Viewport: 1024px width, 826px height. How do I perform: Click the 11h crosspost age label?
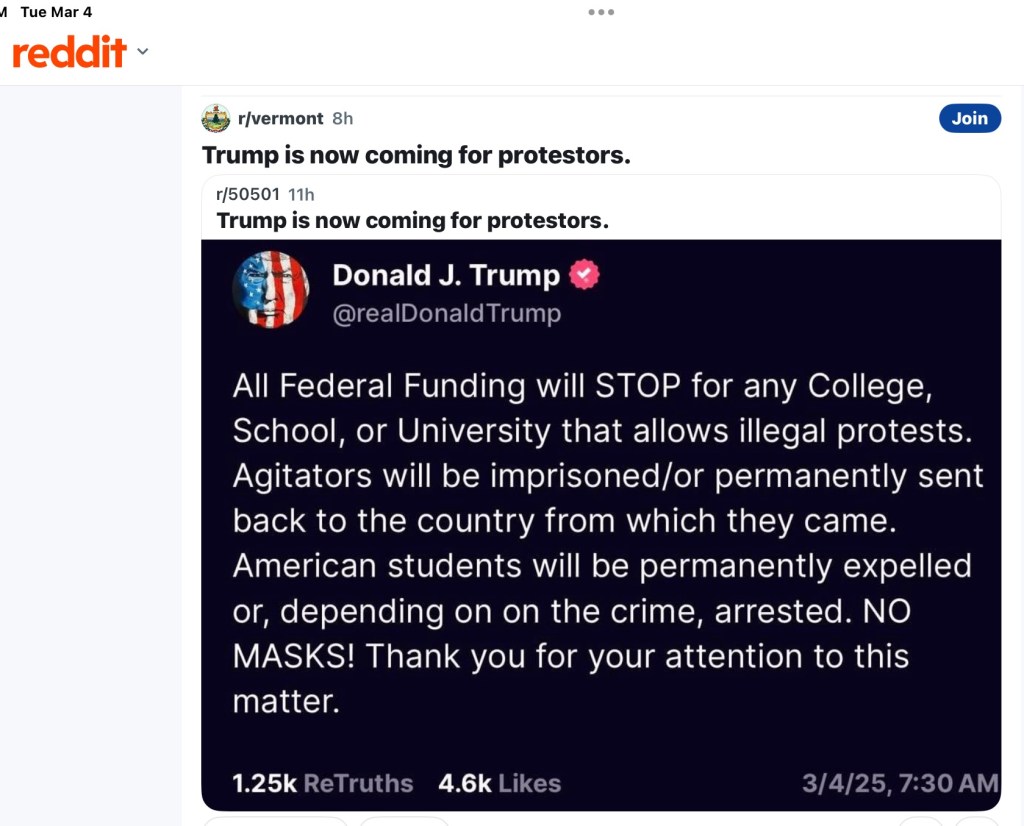click(301, 194)
